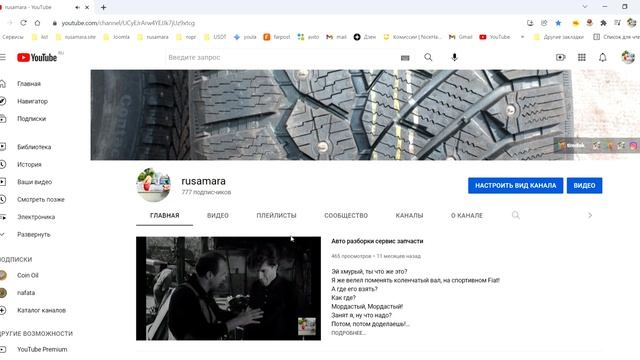Open the YouTube hamburger guide menu
The width and height of the screenshot is (640, 360).
coord(2,58)
